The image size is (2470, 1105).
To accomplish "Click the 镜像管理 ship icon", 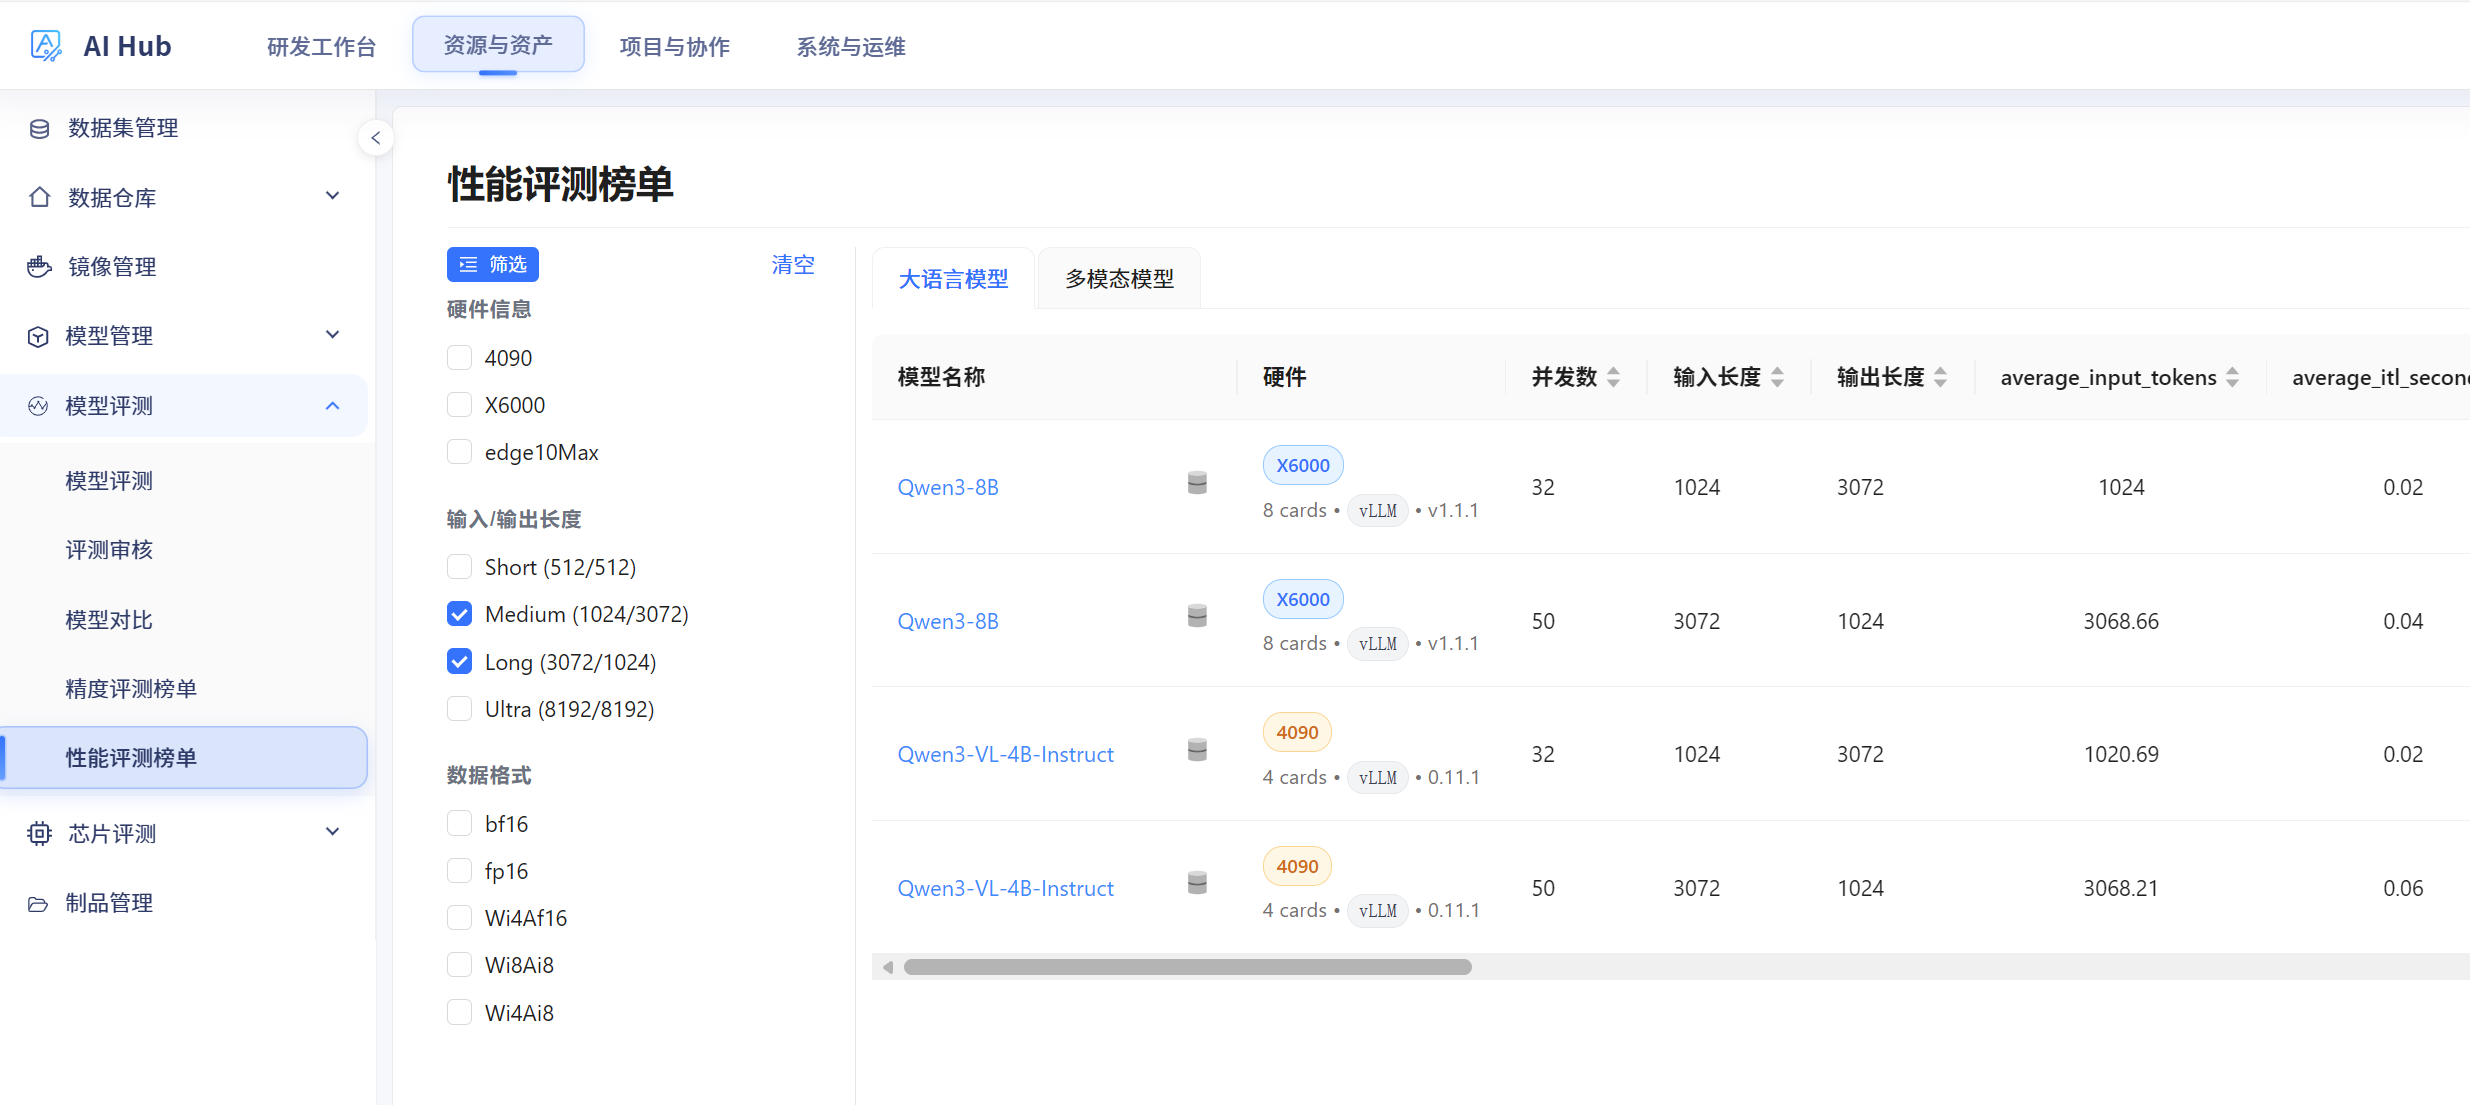I will click(39, 267).
